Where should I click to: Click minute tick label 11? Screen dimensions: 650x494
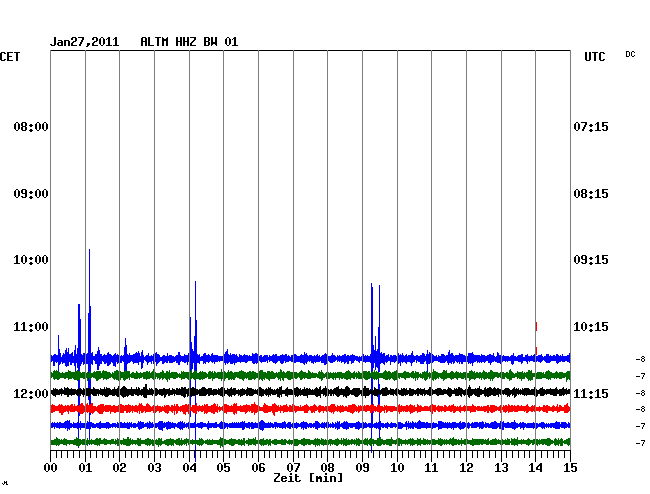coord(432,468)
